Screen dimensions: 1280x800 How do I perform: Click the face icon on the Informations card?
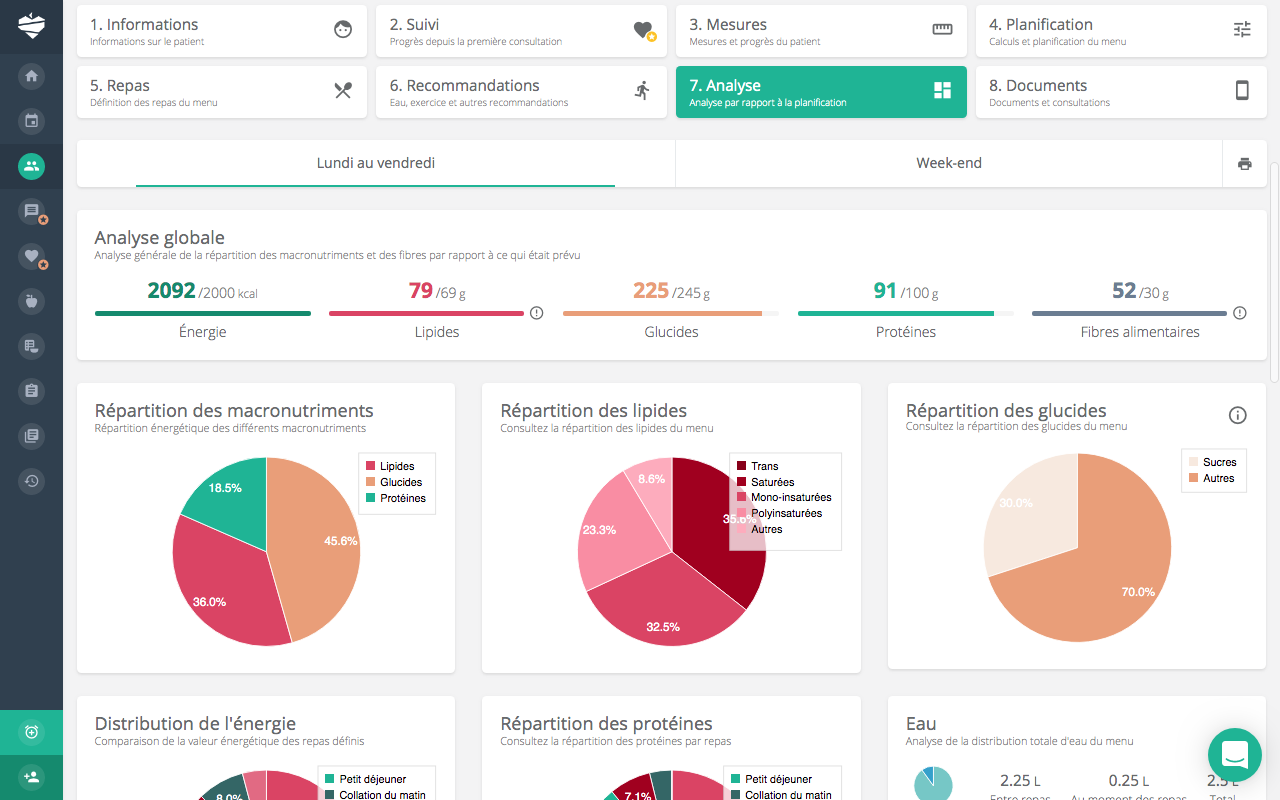point(343,30)
